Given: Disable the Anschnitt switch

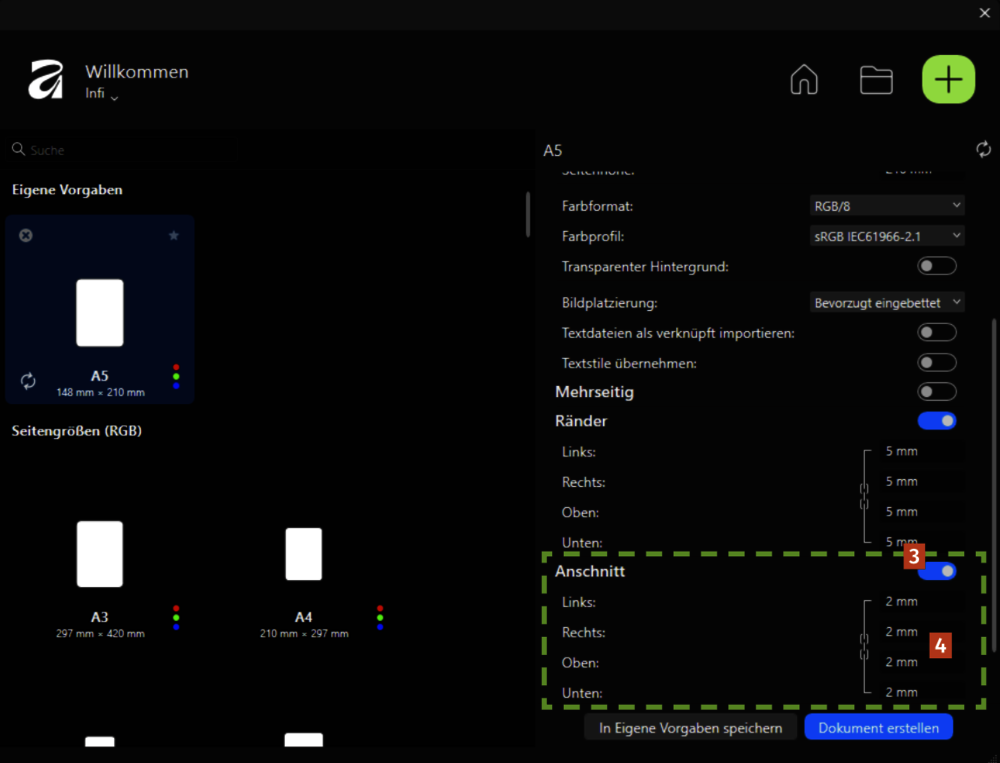Looking at the screenshot, I should [x=937, y=571].
